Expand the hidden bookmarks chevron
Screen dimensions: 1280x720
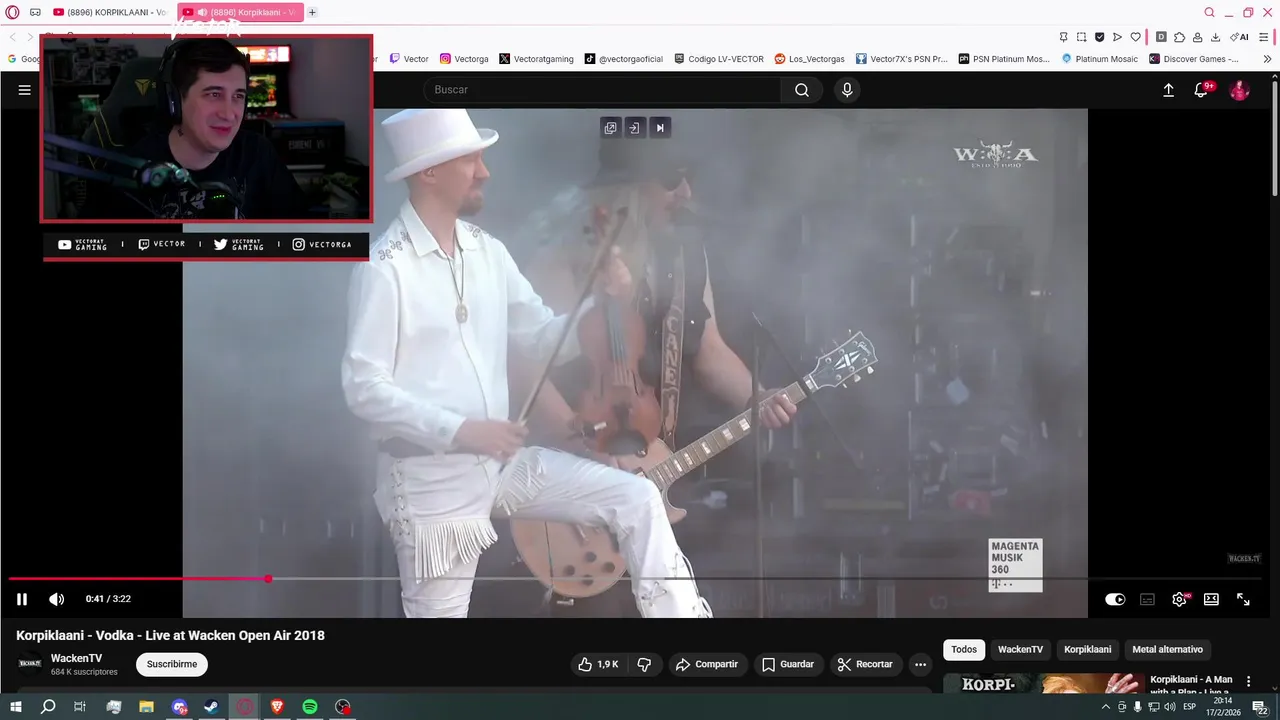click(x=1268, y=59)
